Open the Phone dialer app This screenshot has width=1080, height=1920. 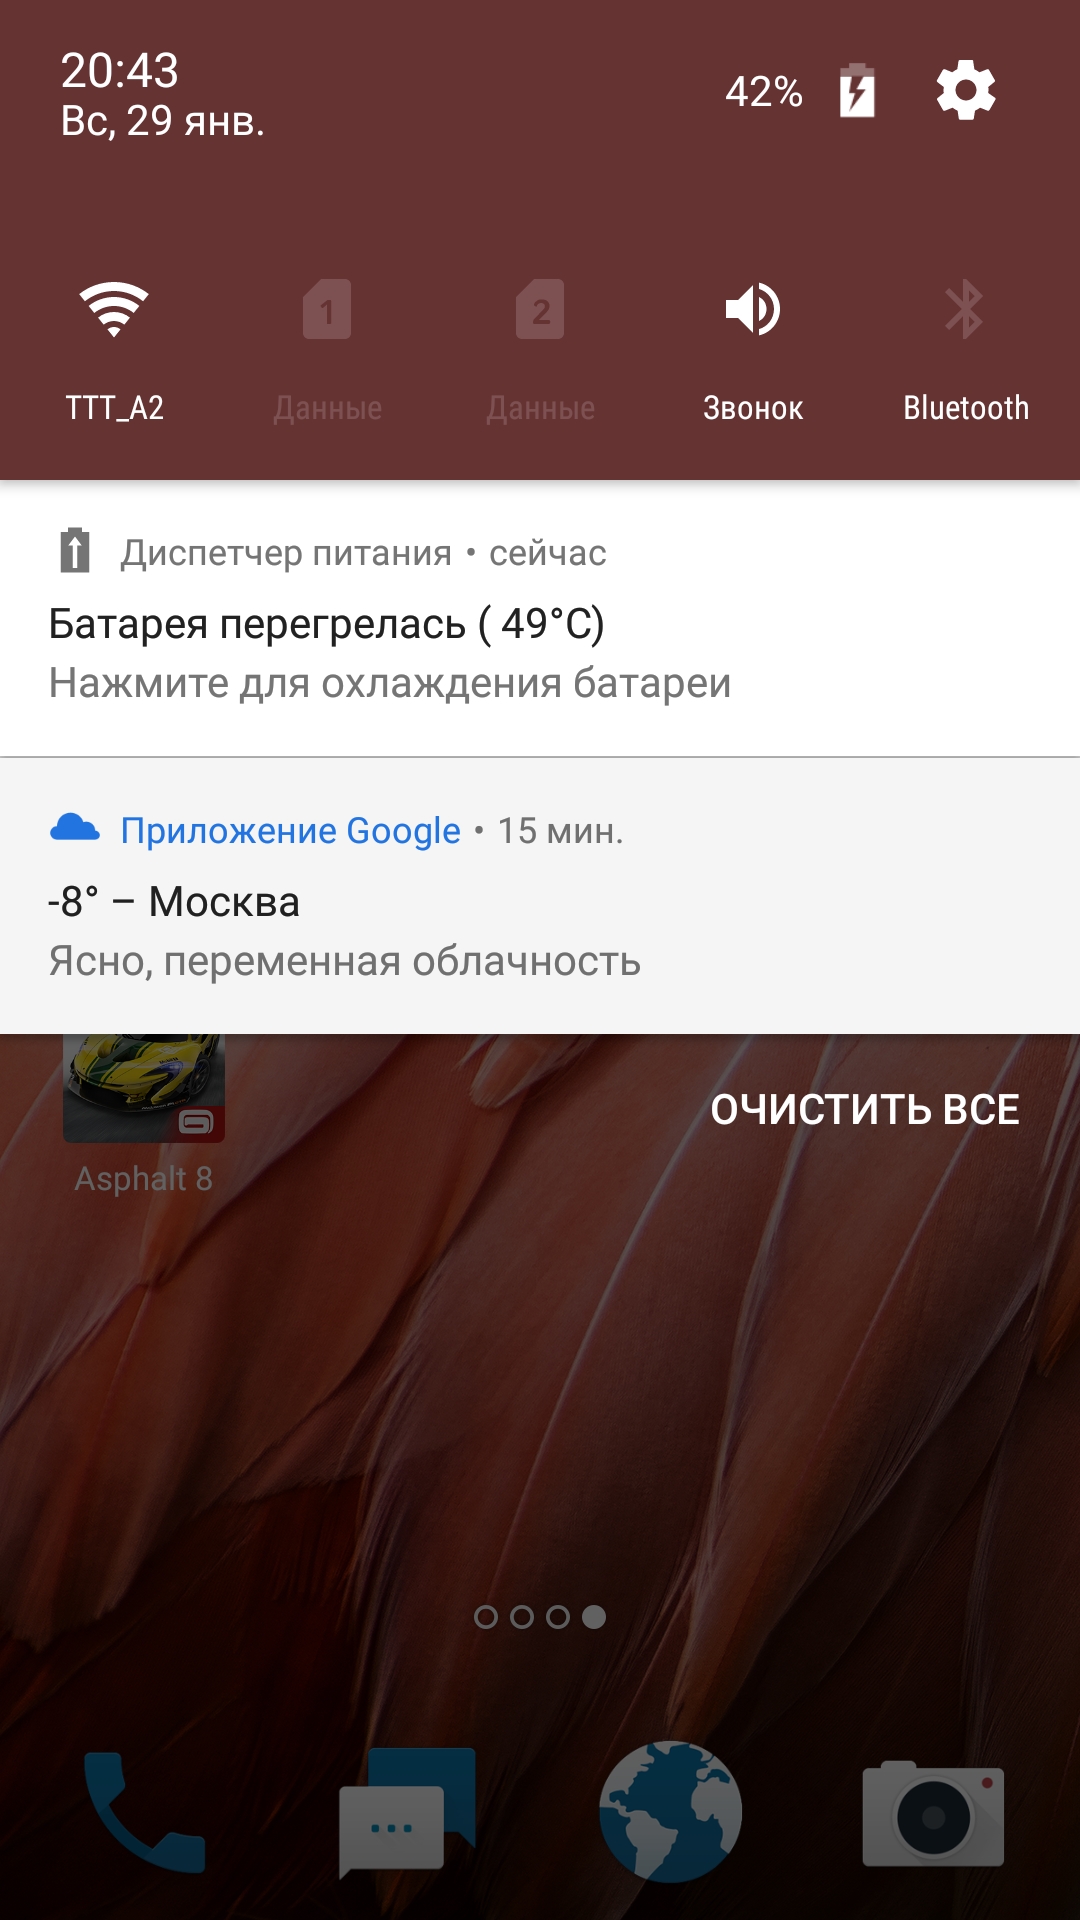point(144,1812)
